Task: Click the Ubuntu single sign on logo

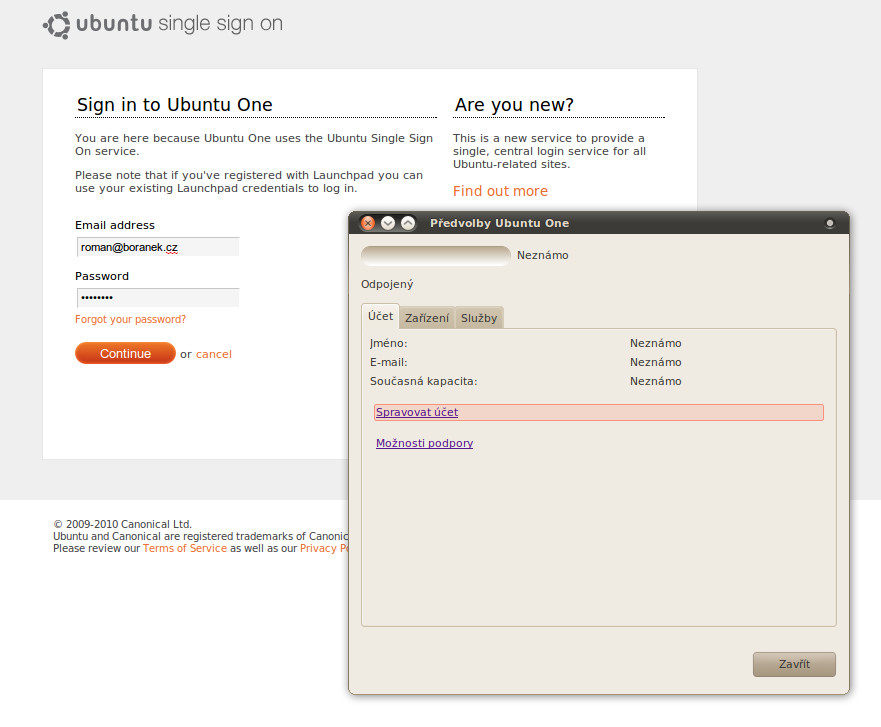Action: pos(163,25)
